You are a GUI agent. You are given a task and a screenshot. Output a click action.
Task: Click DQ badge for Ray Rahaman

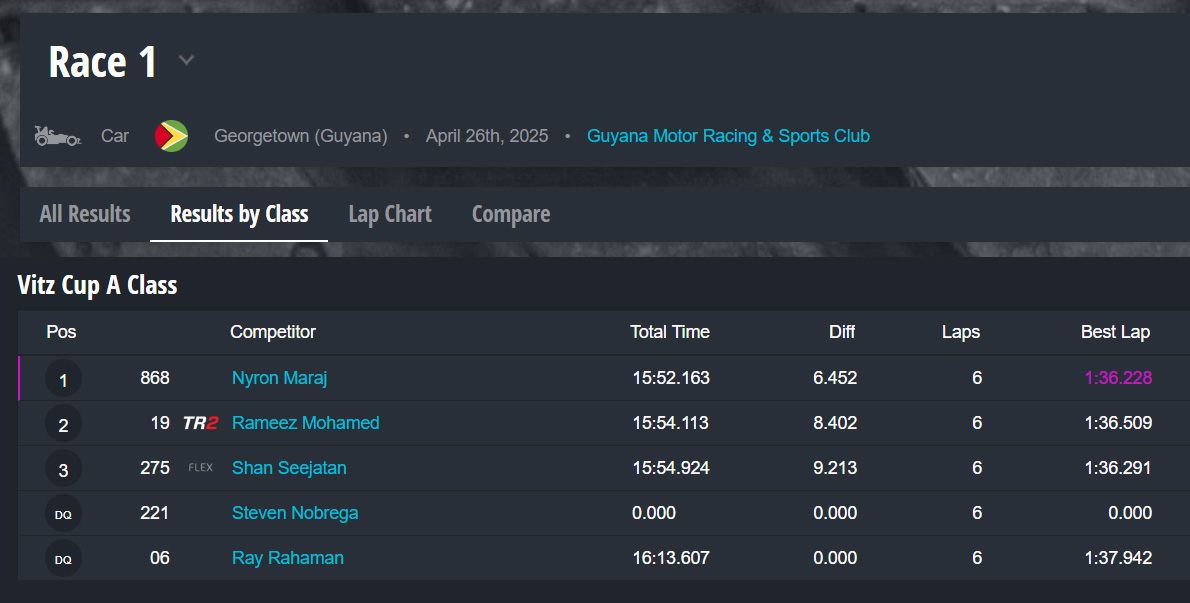(x=63, y=559)
